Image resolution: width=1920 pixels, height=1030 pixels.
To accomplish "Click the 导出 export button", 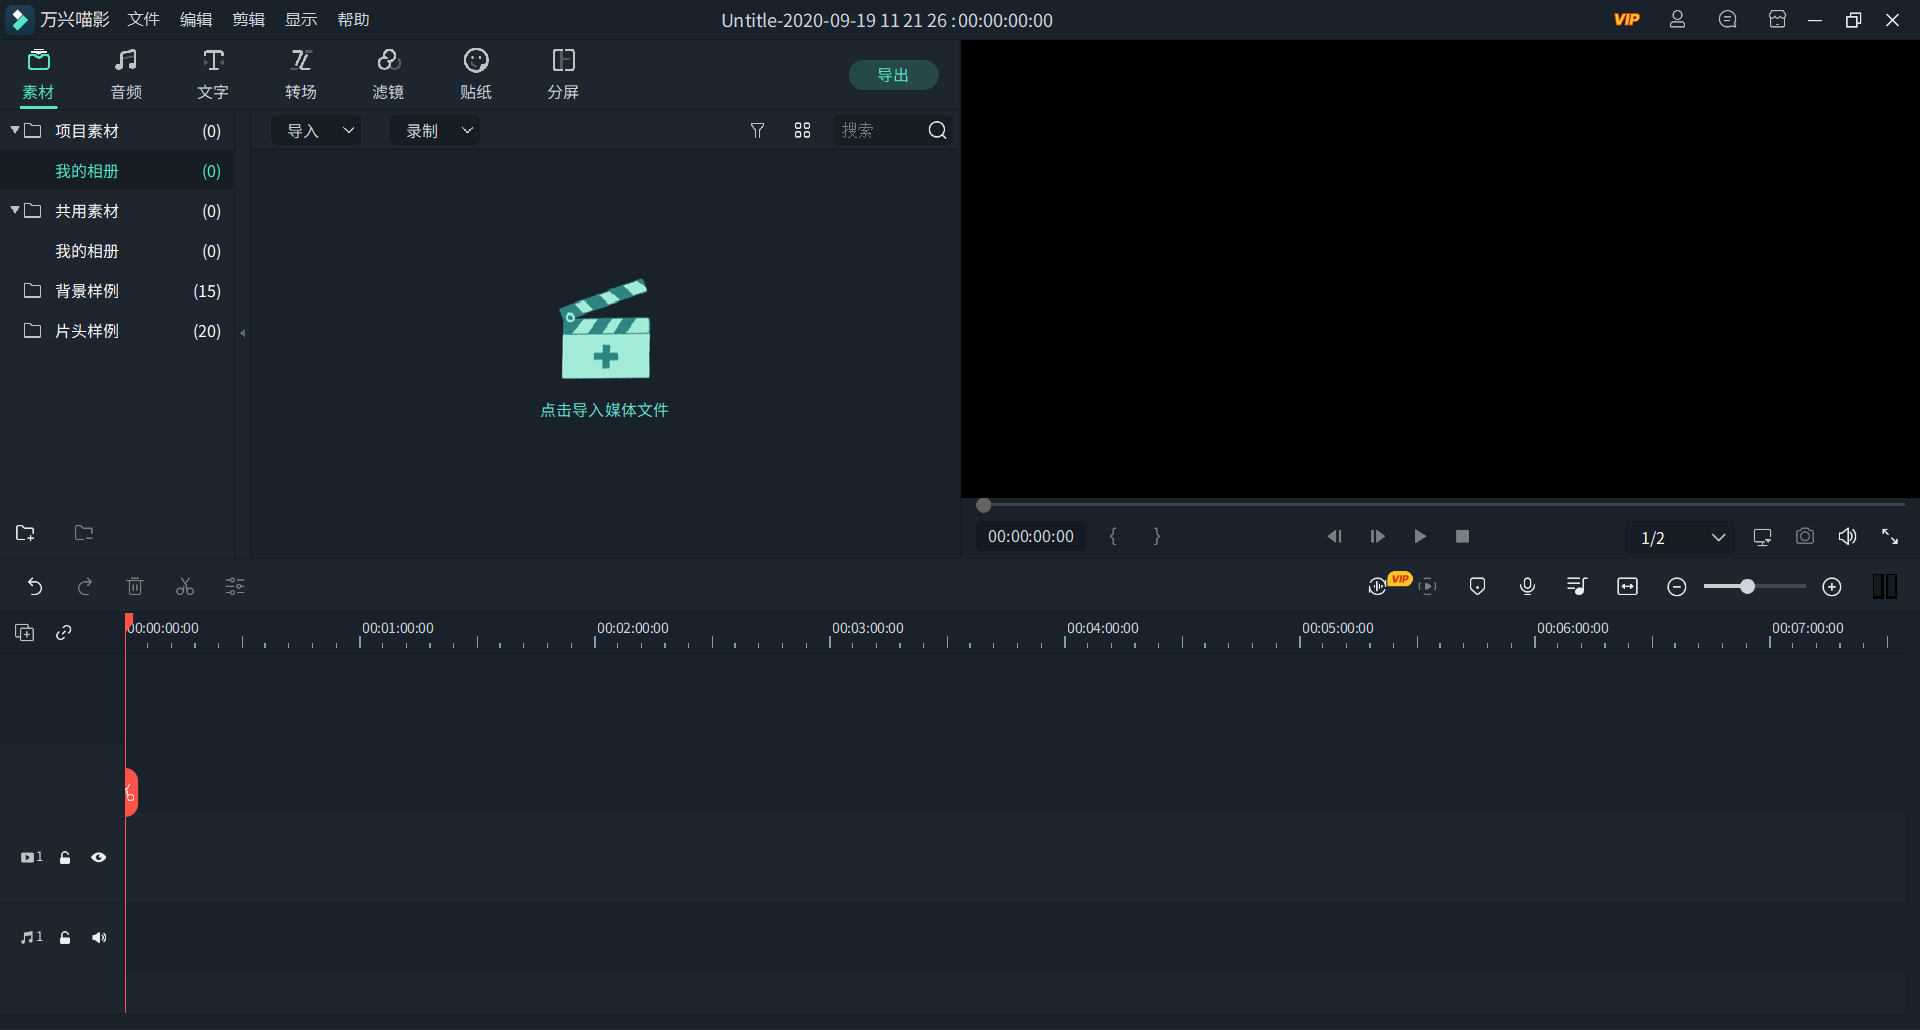I will click(893, 75).
